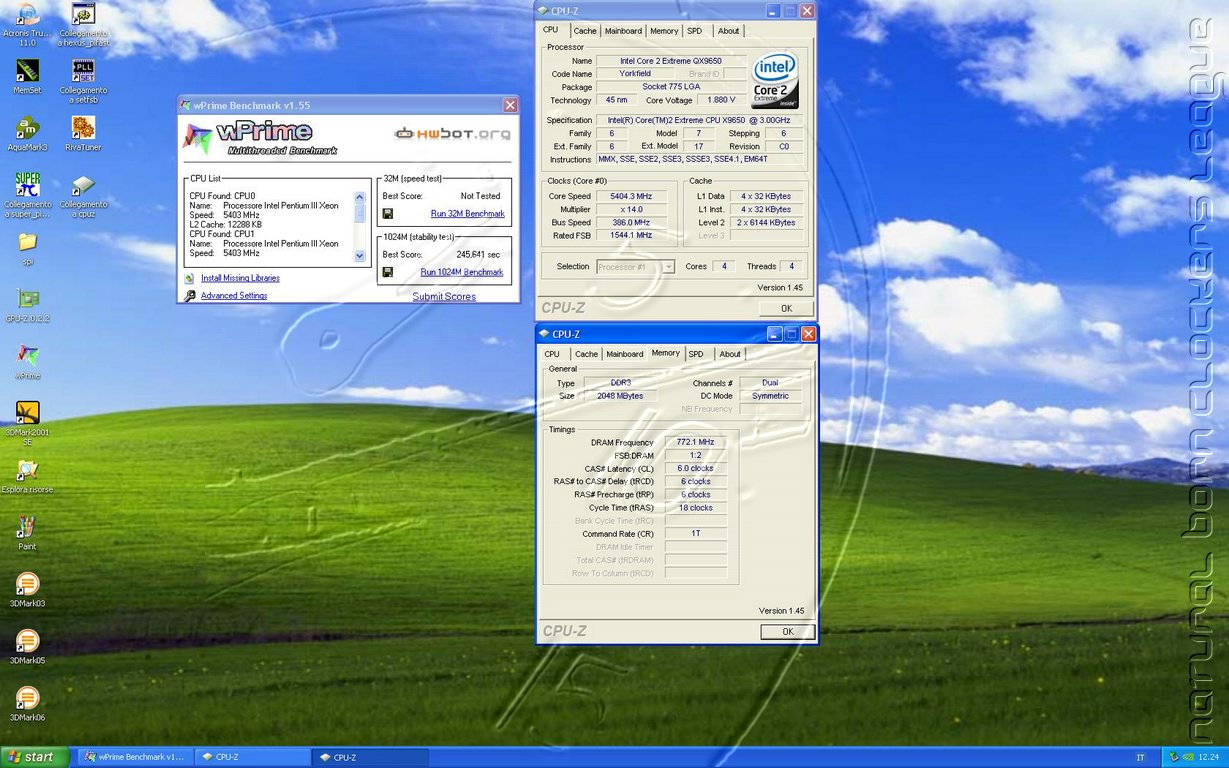
Task: Select SPD tab in bottom CPU-Z window
Action: pos(696,354)
